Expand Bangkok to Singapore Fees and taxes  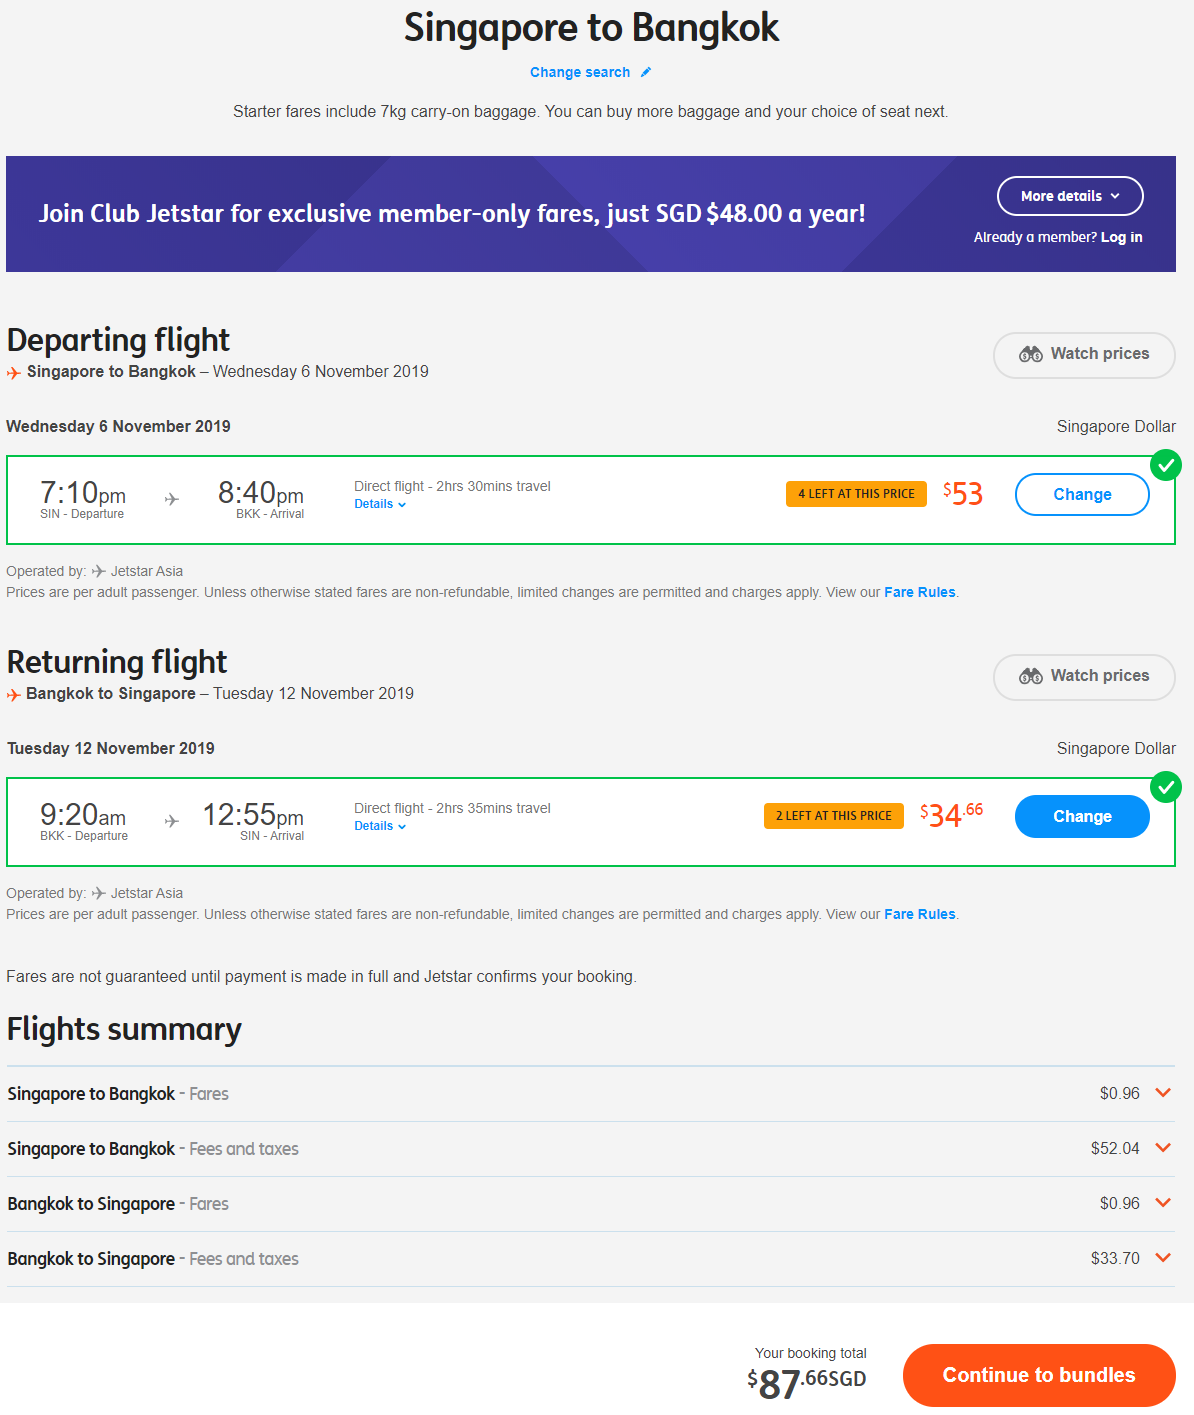click(x=1163, y=1258)
